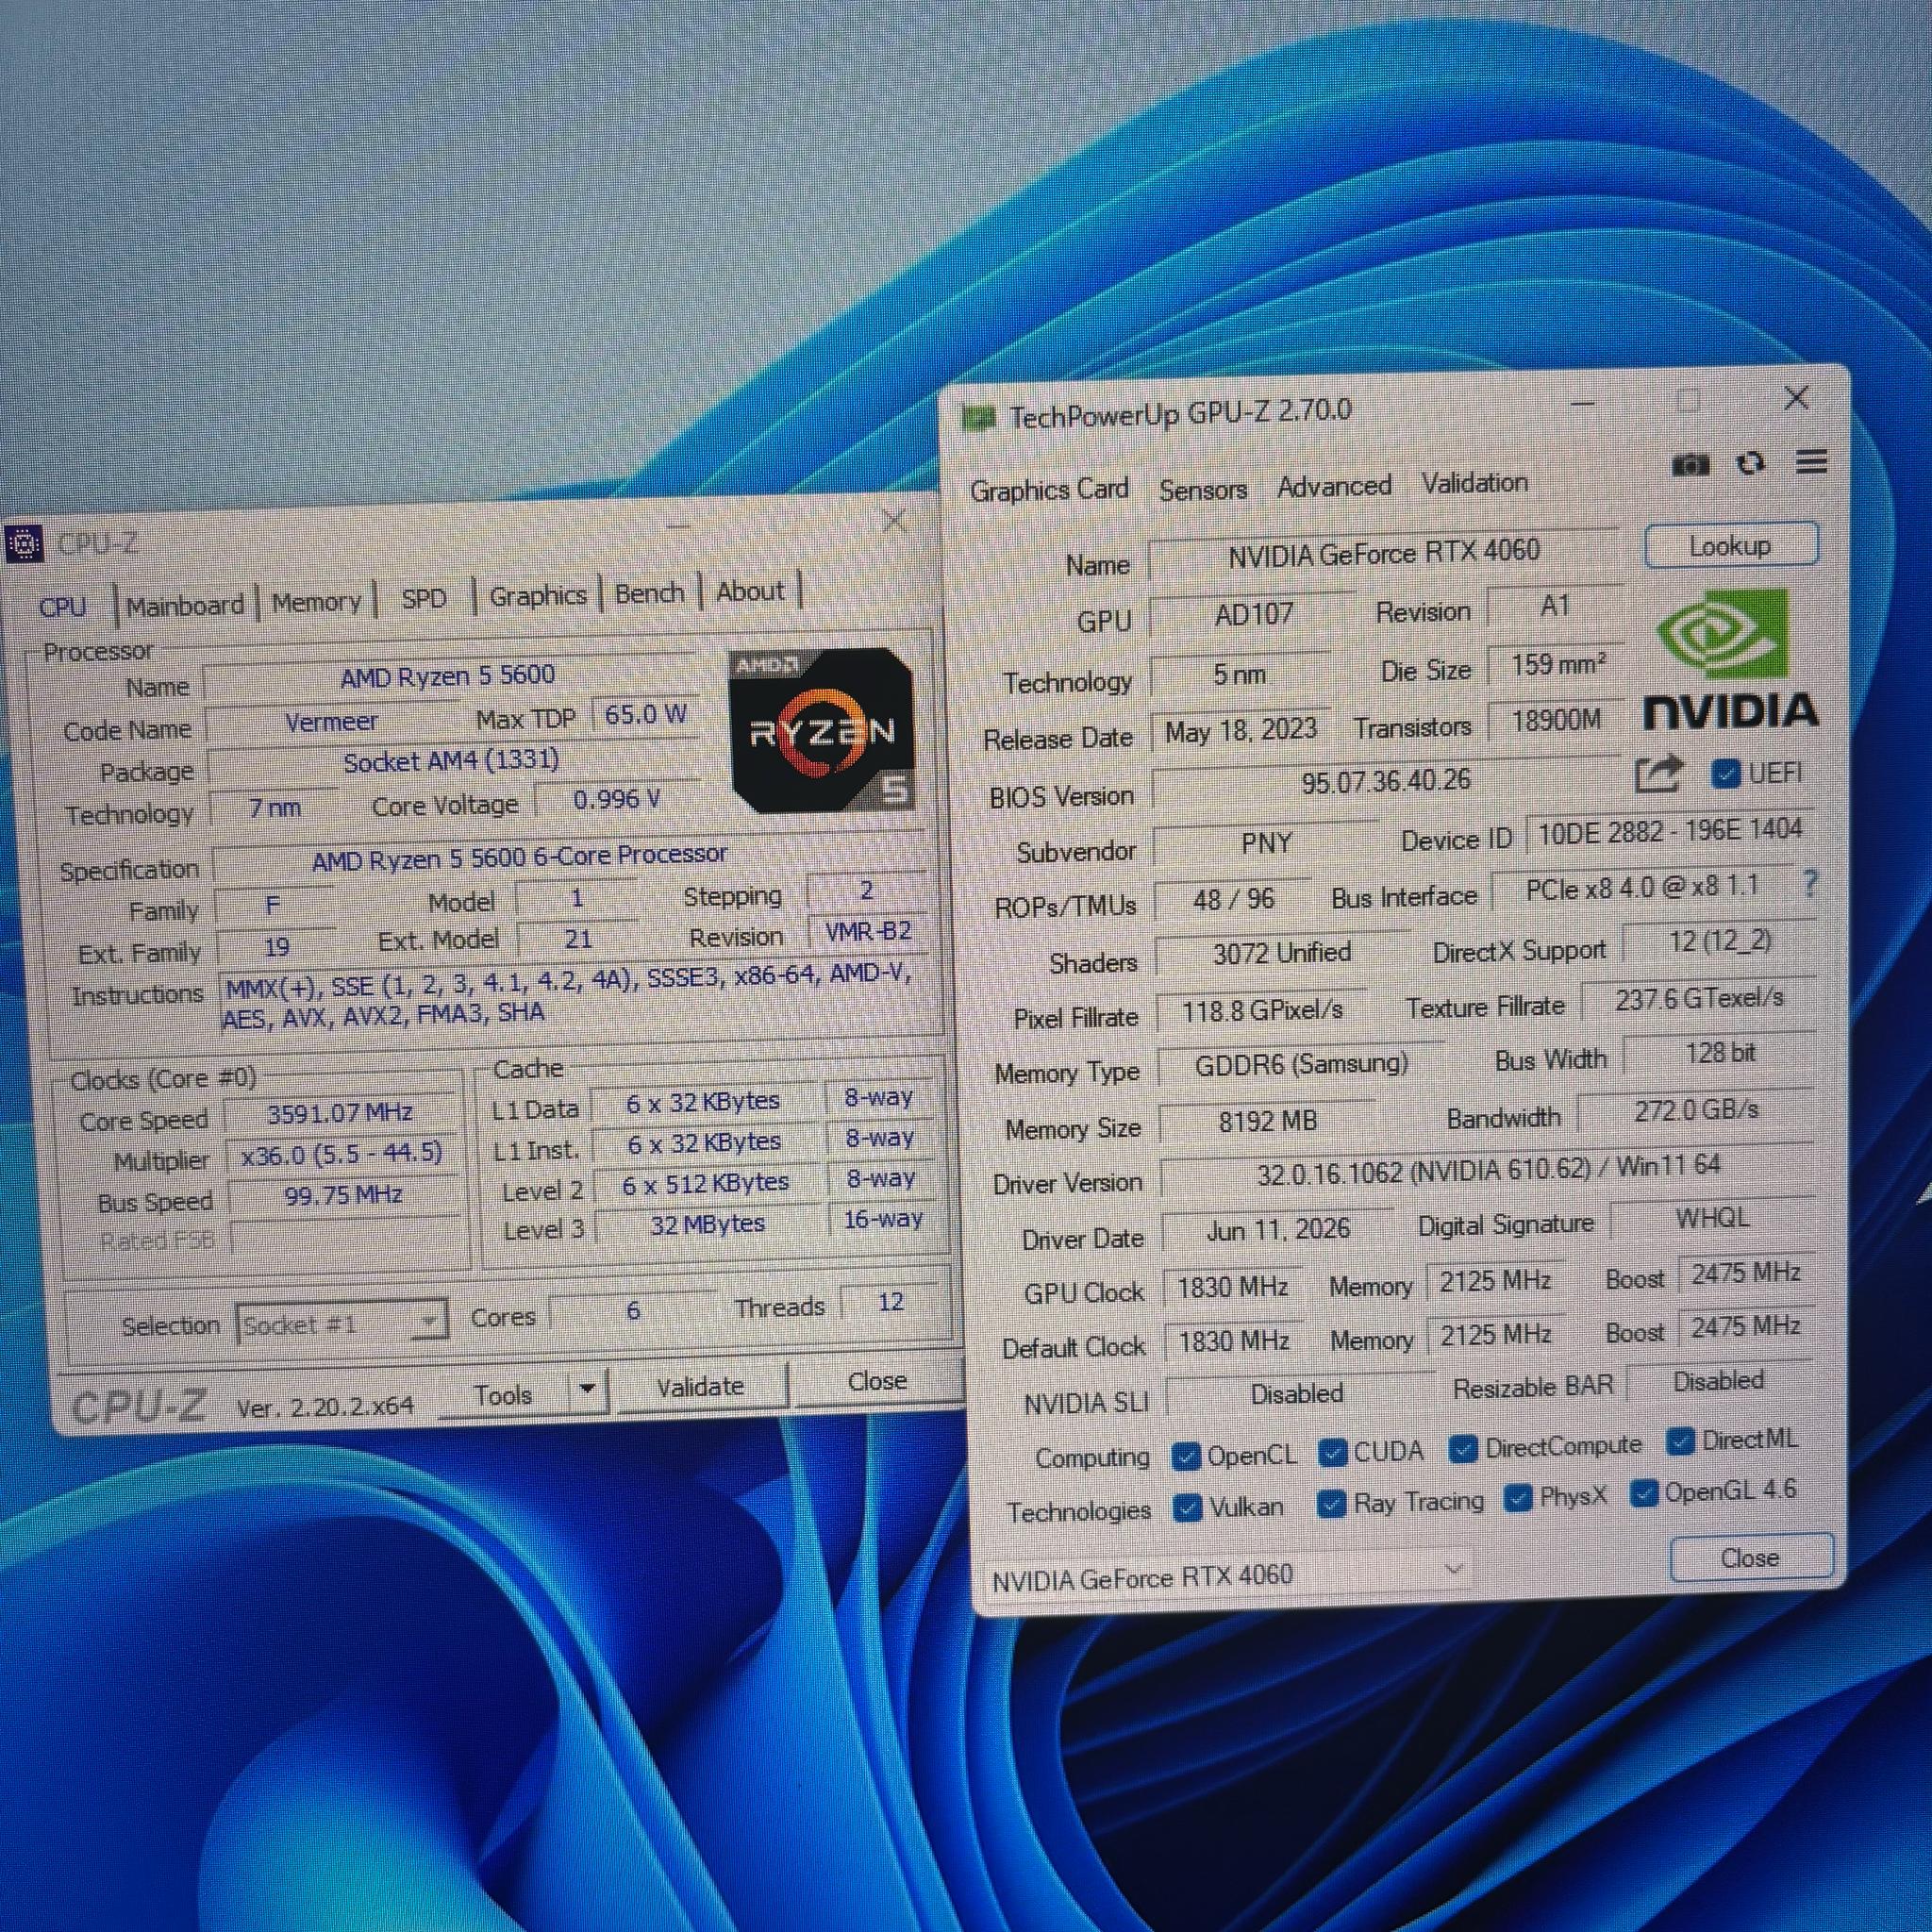Open the Validation tab in GPU-Z
1932x1932 pixels.
(x=1475, y=483)
